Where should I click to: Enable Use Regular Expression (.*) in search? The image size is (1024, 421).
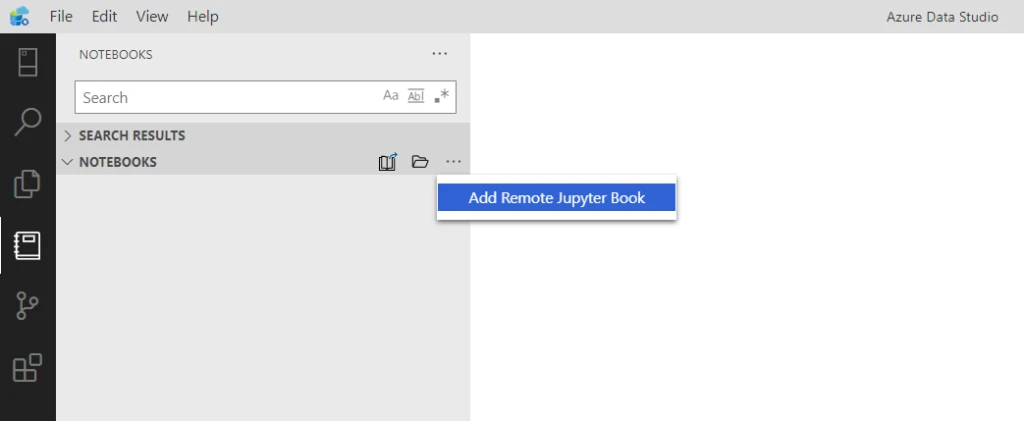[442, 96]
